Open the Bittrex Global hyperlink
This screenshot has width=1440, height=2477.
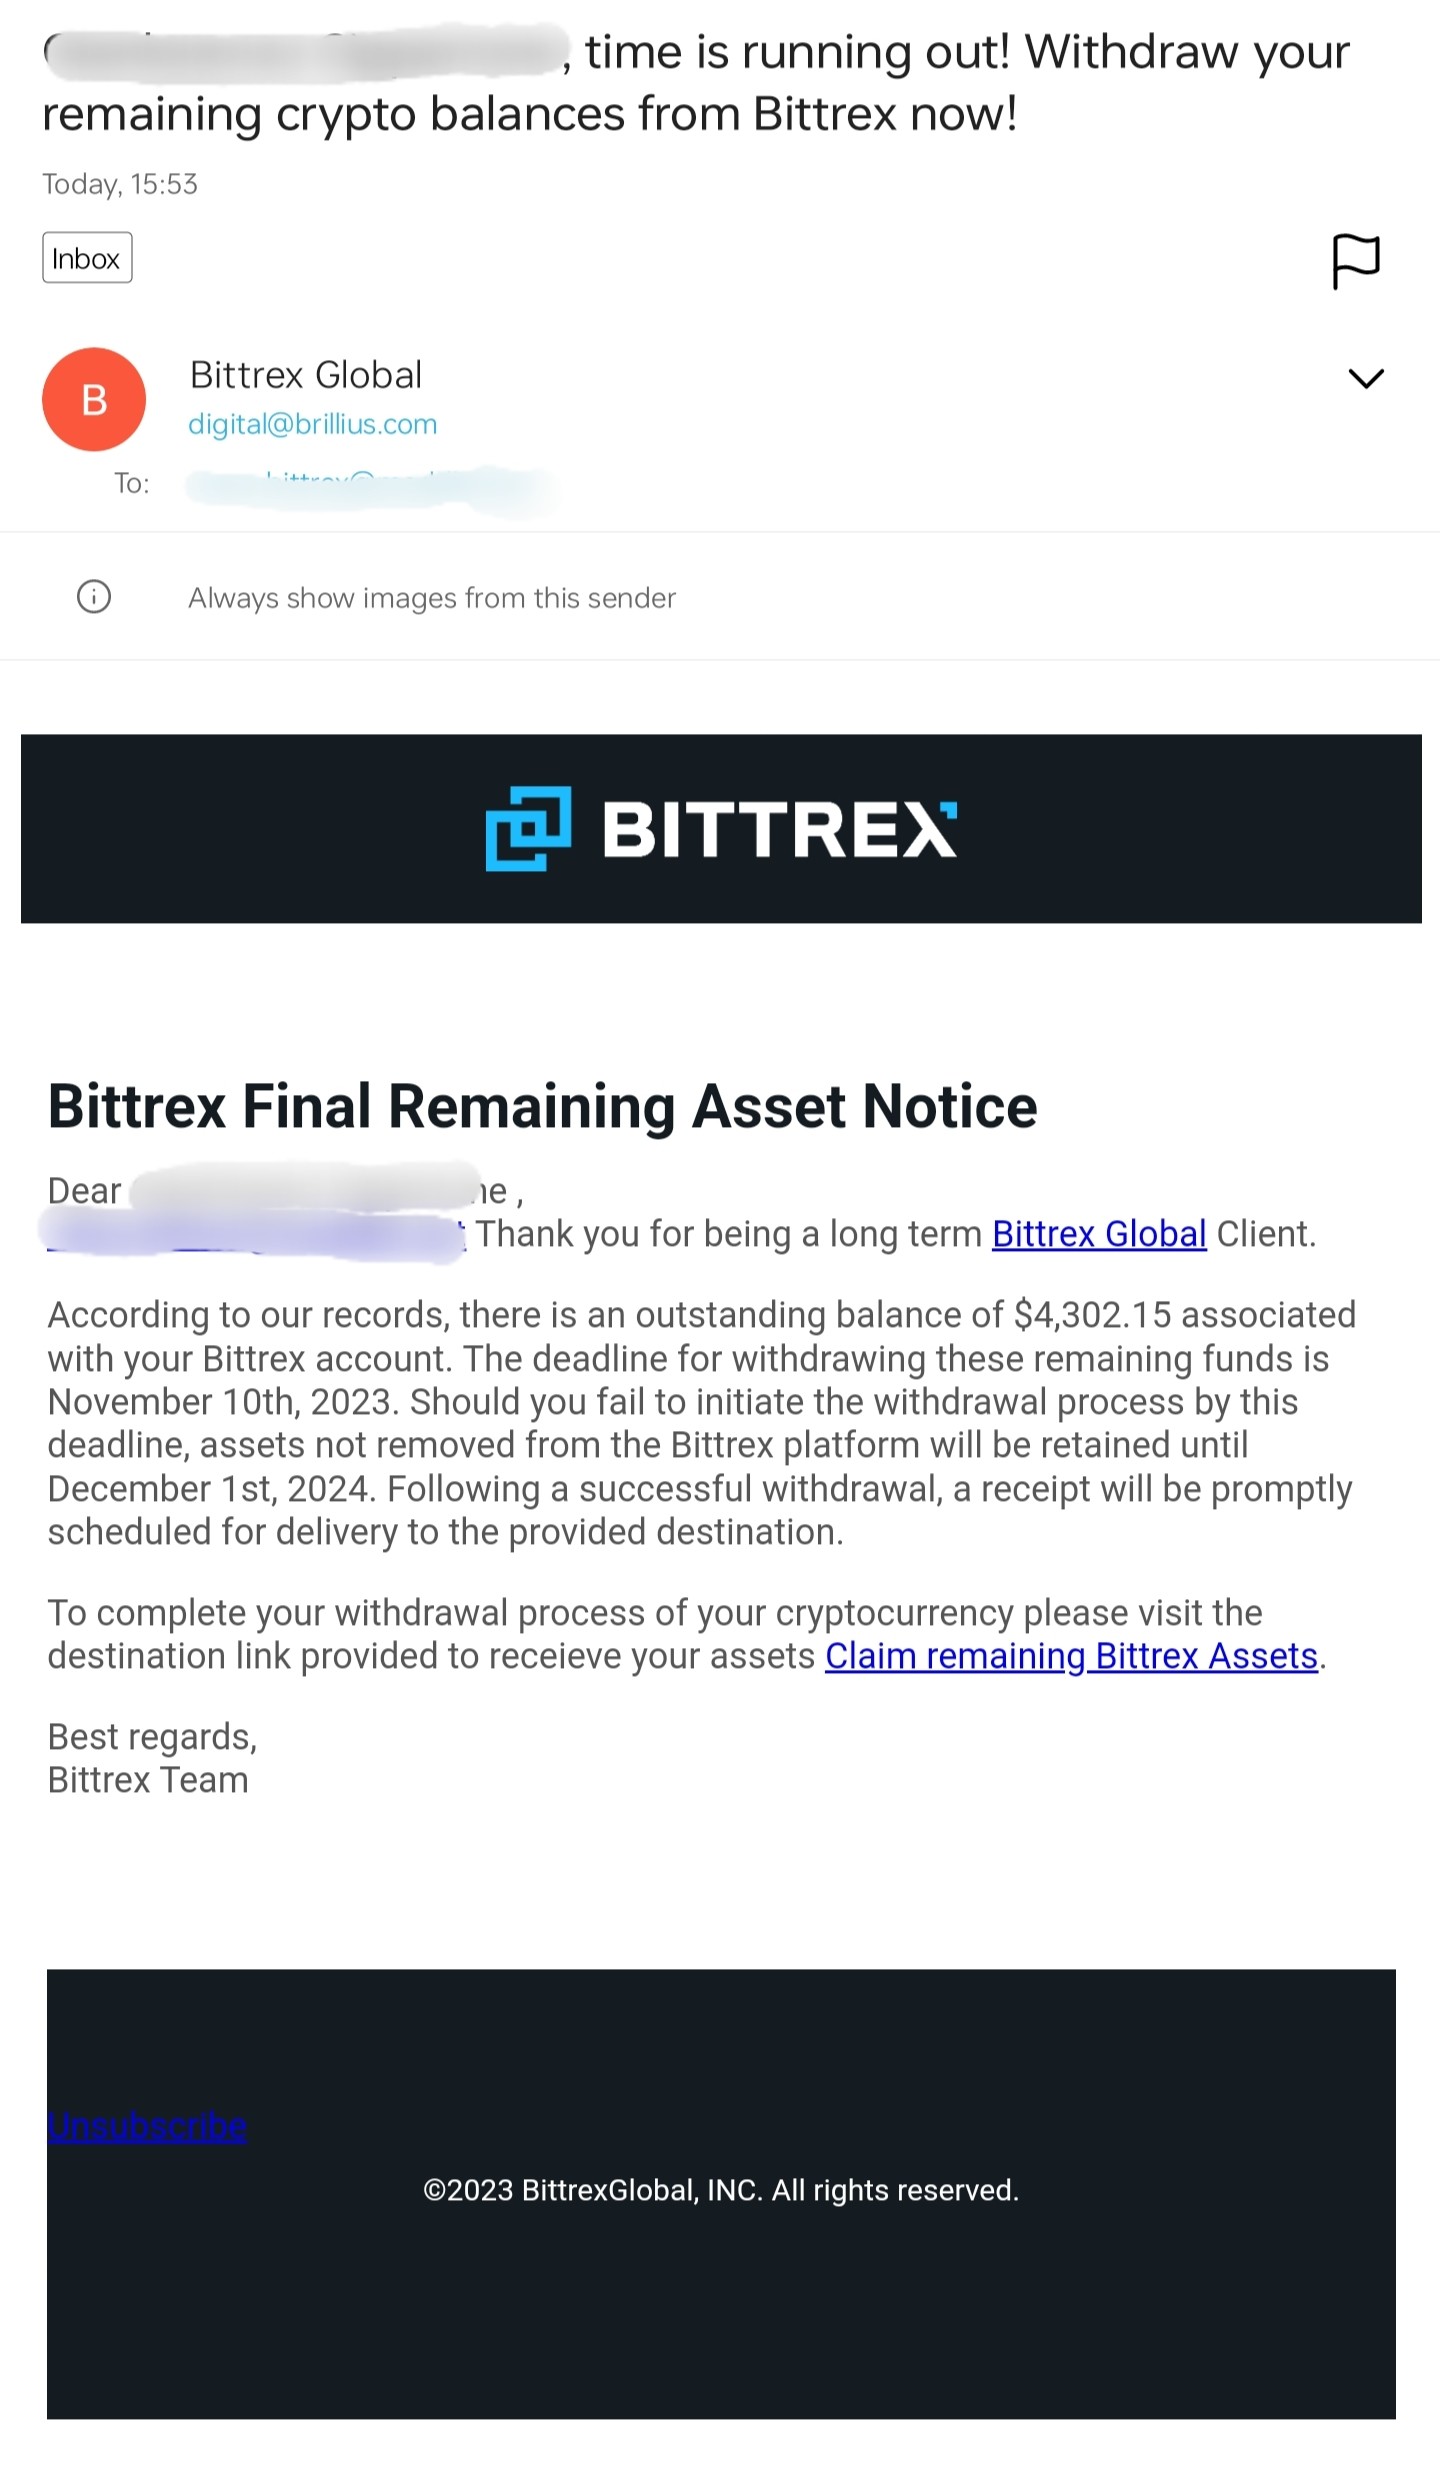[x=1099, y=1234]
